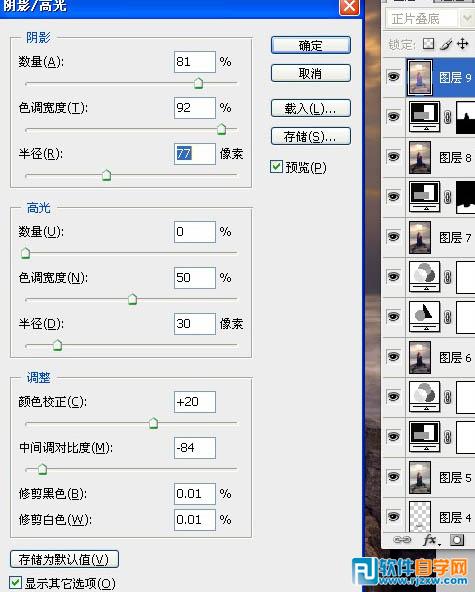475x592 pixels.
Task: Click the 载入(L)... load button
Action: pyautogui.click(x=311, y=108)
